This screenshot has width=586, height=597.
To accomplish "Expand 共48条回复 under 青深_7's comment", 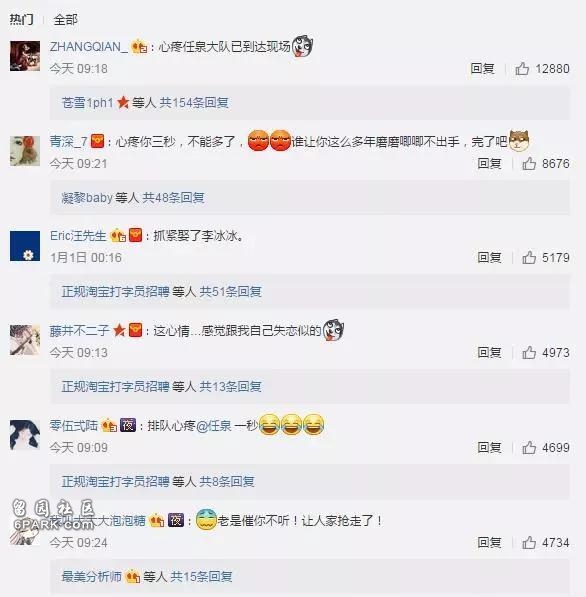I will click(x=173, y=198).
